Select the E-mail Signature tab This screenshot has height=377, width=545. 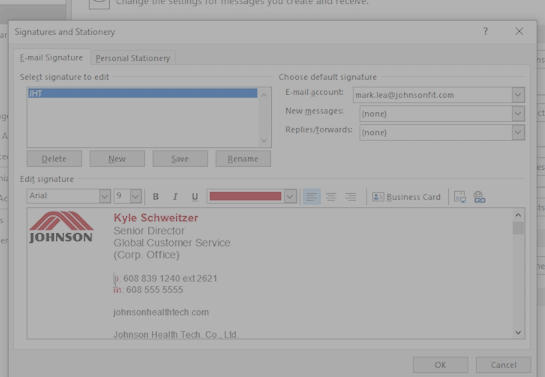(51, 57)
